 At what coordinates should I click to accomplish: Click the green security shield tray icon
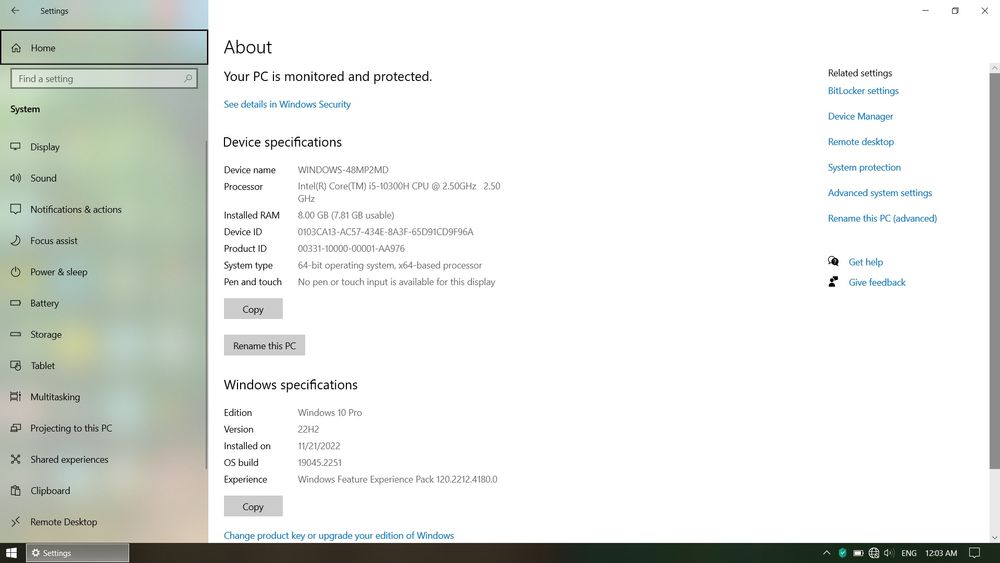[x=842, y=553]
